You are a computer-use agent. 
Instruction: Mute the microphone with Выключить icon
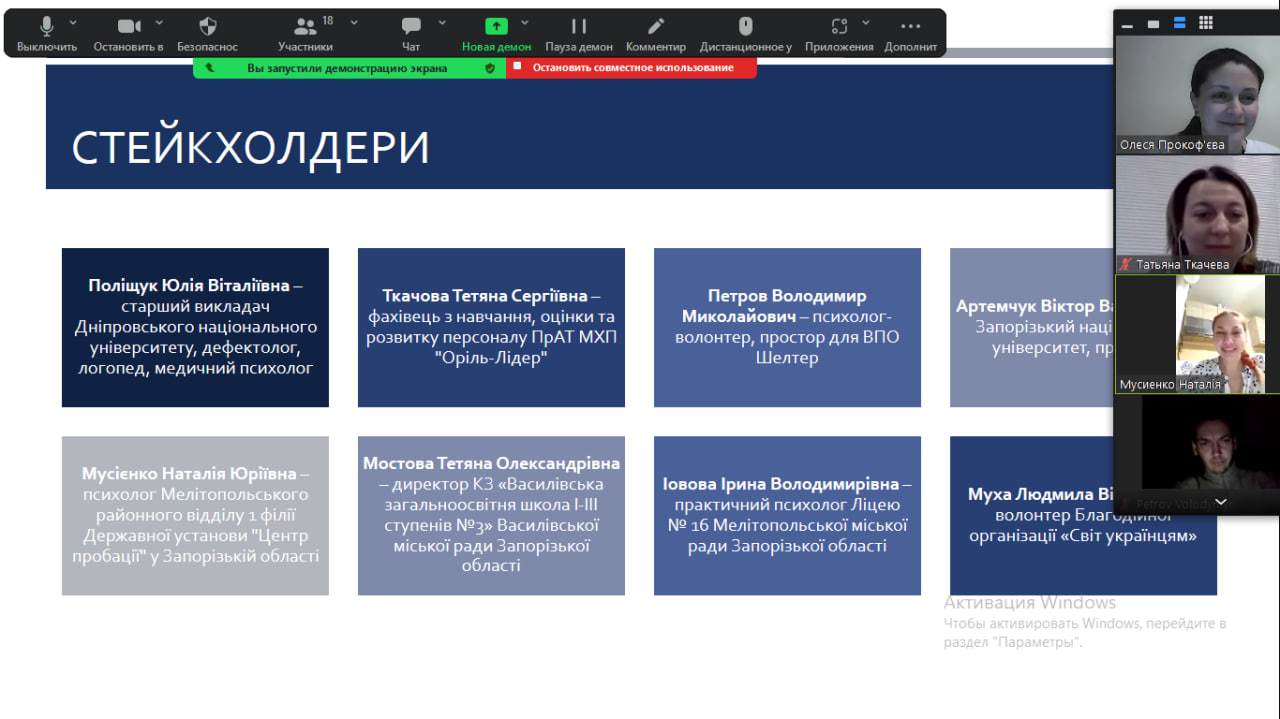click(46, 27)
